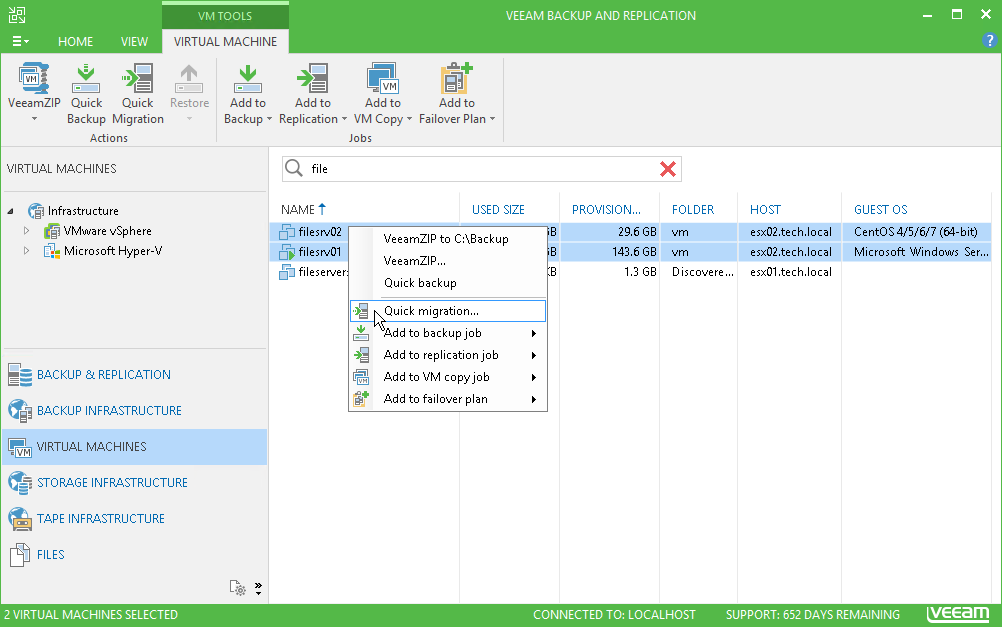This screenshot has height=627, width=1002.
Task: Click the Infrastructure tree node icon
Action: pos(36,211)
